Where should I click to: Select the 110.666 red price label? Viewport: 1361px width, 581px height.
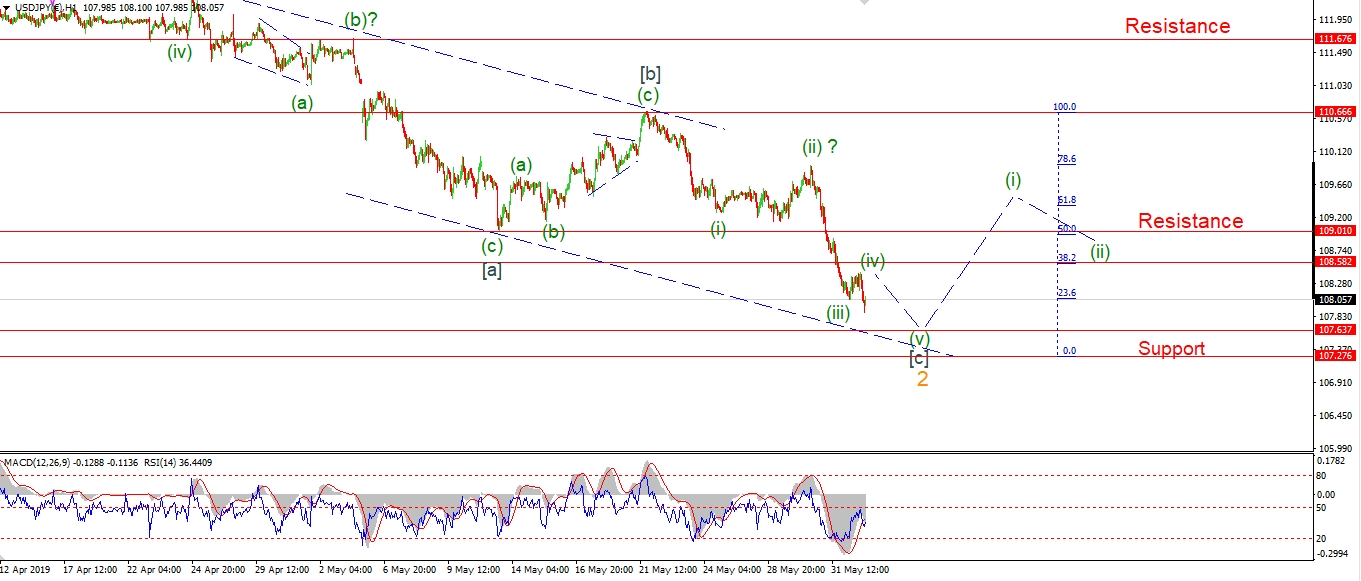pos(1337,112)
